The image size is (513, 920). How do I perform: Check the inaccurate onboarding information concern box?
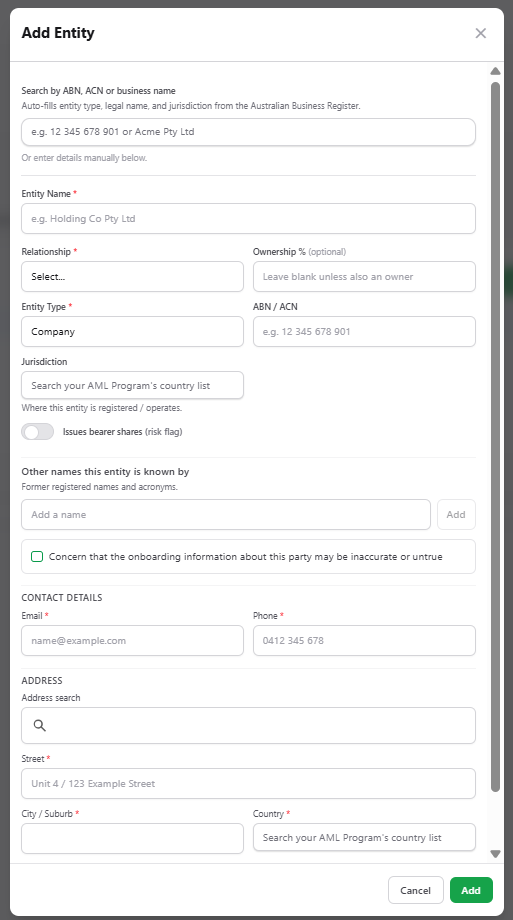click(x=37, y=557)
